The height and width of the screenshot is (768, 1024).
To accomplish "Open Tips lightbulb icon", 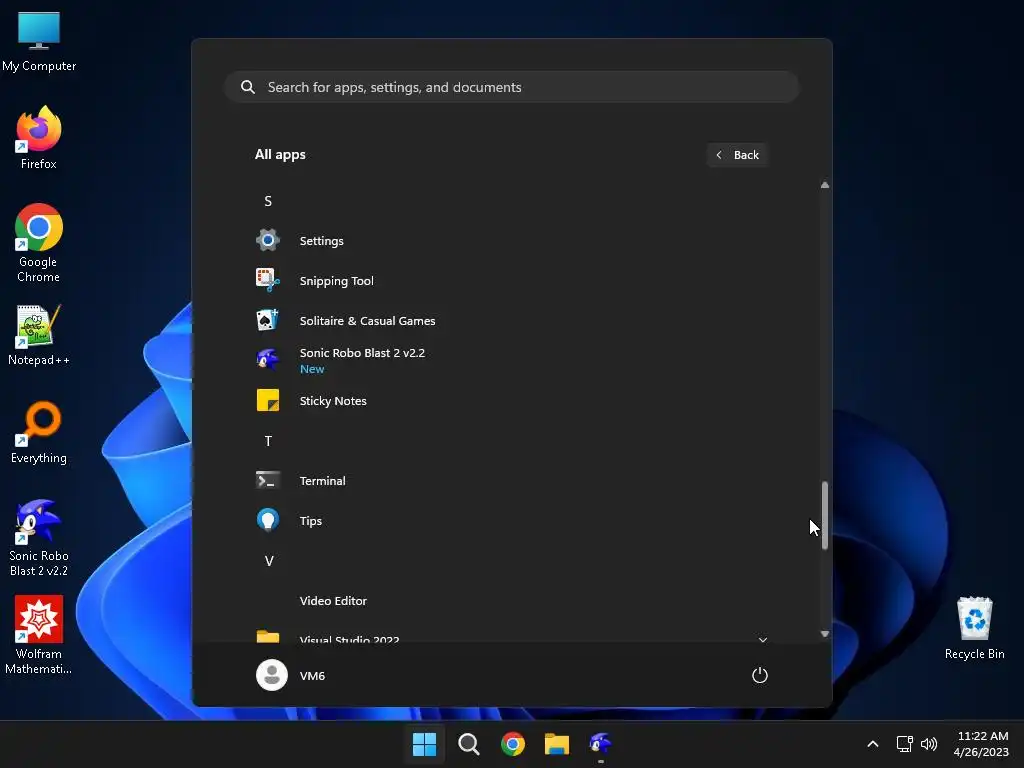I will 268,520.
